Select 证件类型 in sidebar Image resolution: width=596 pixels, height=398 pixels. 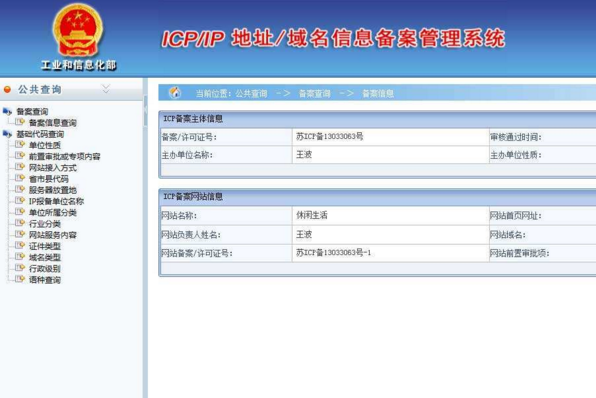[x=45, y=246]
